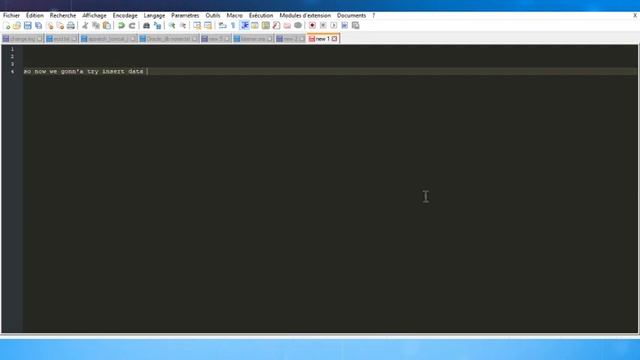Save the current file with the Save icon
This screenshot has height=360, width=640.
(x=27, y=26)
